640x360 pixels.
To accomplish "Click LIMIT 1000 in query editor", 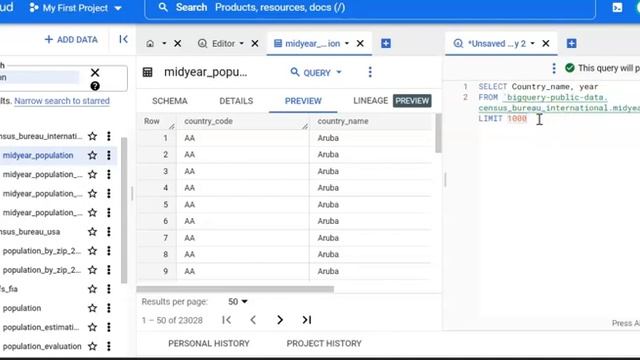I will [502, 119].
